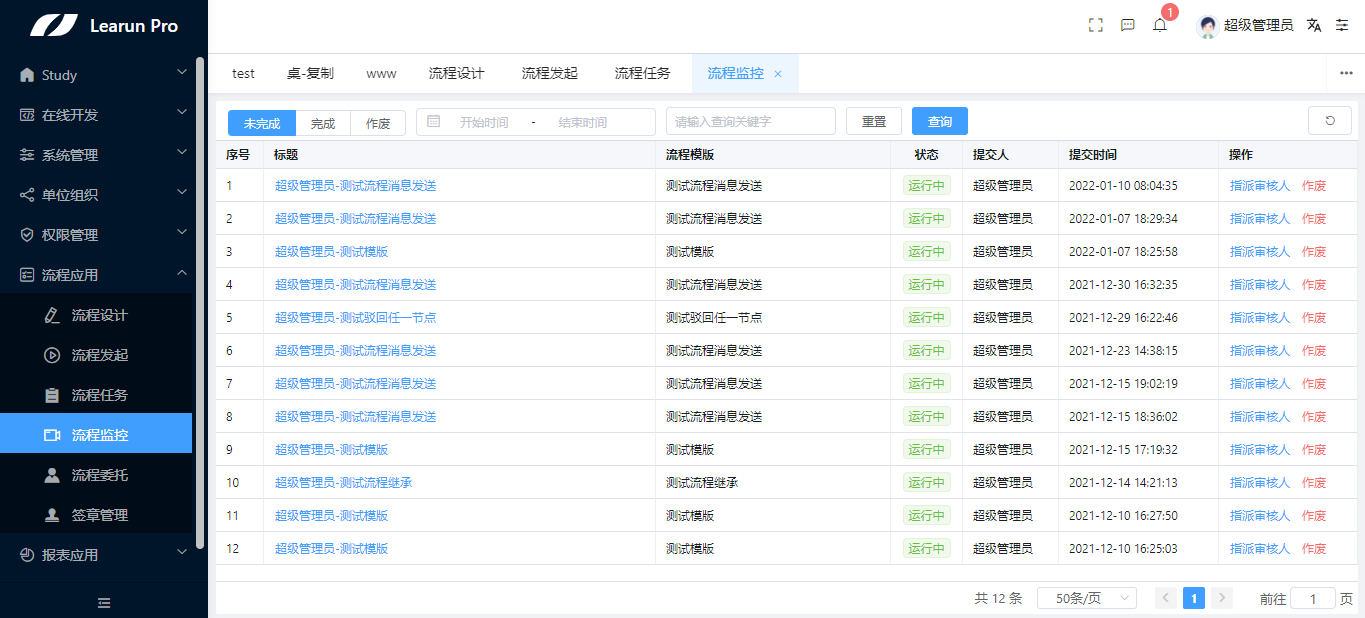Image resolution: width=1365 pixels, height=618 pixels.
Task: Click the keyword search input
Action: 751,121
